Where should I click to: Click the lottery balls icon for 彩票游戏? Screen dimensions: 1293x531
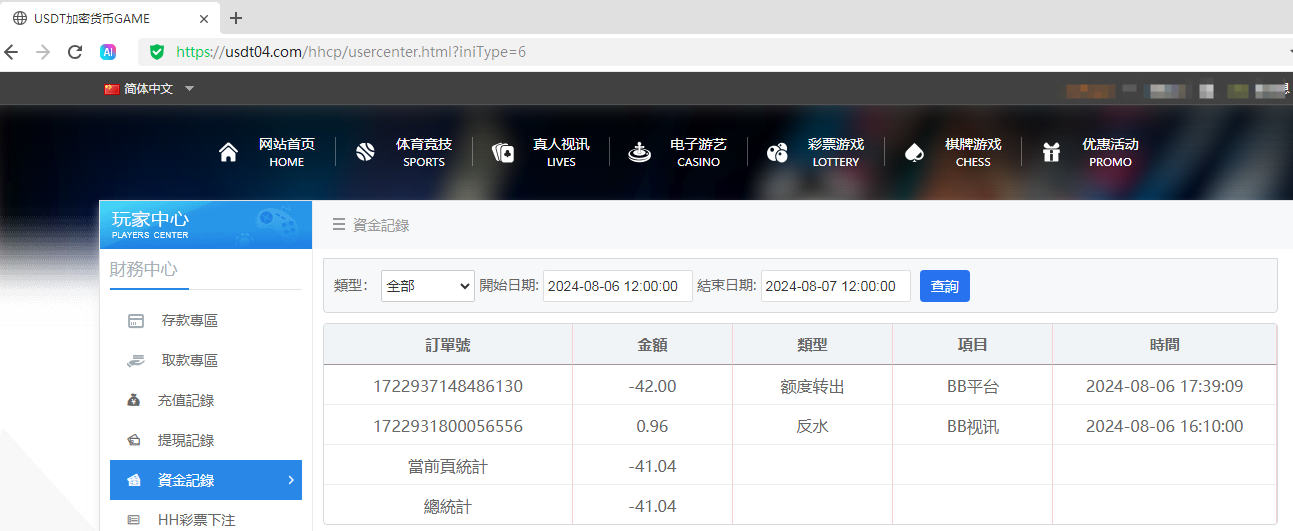click(777, 152)
